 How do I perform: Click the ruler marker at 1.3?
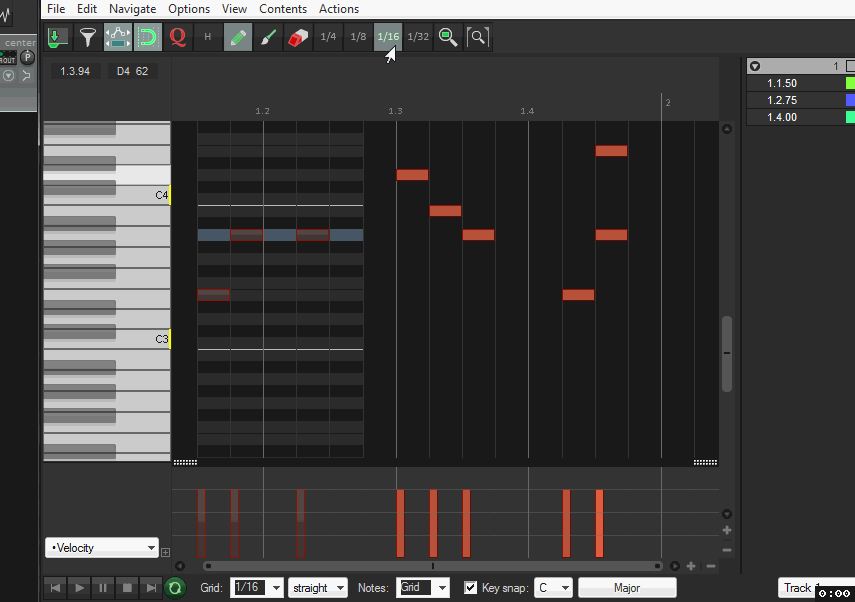coord(395,111)
